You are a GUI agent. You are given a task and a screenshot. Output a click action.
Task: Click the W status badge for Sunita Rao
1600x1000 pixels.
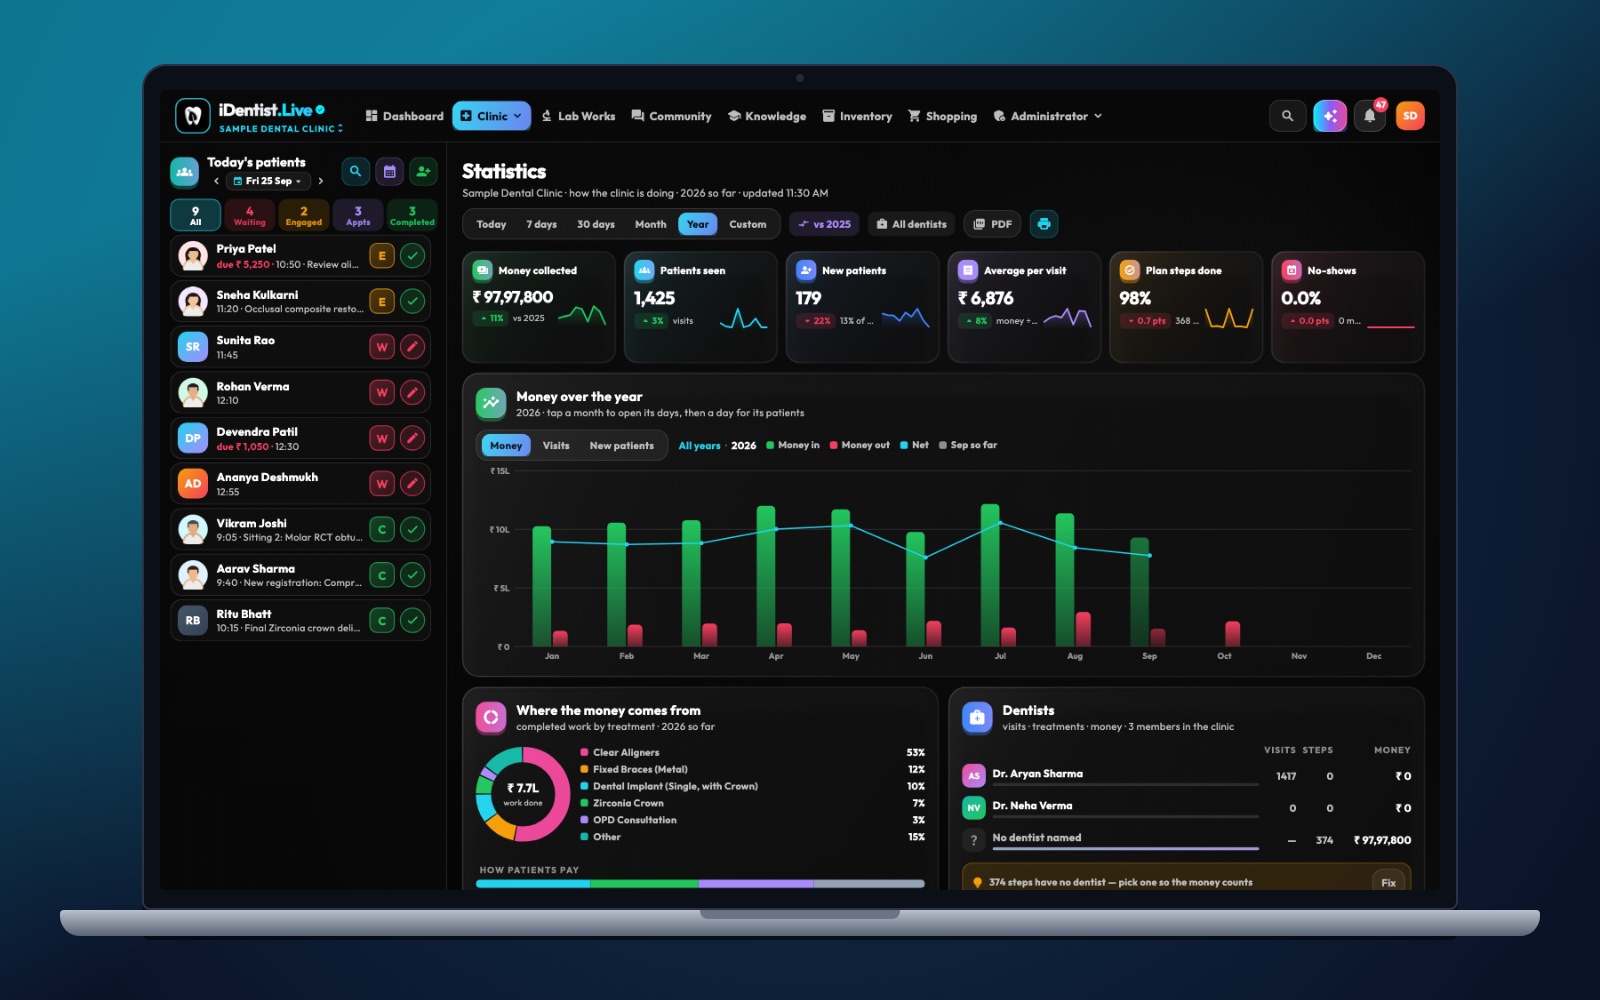[382, 347]
